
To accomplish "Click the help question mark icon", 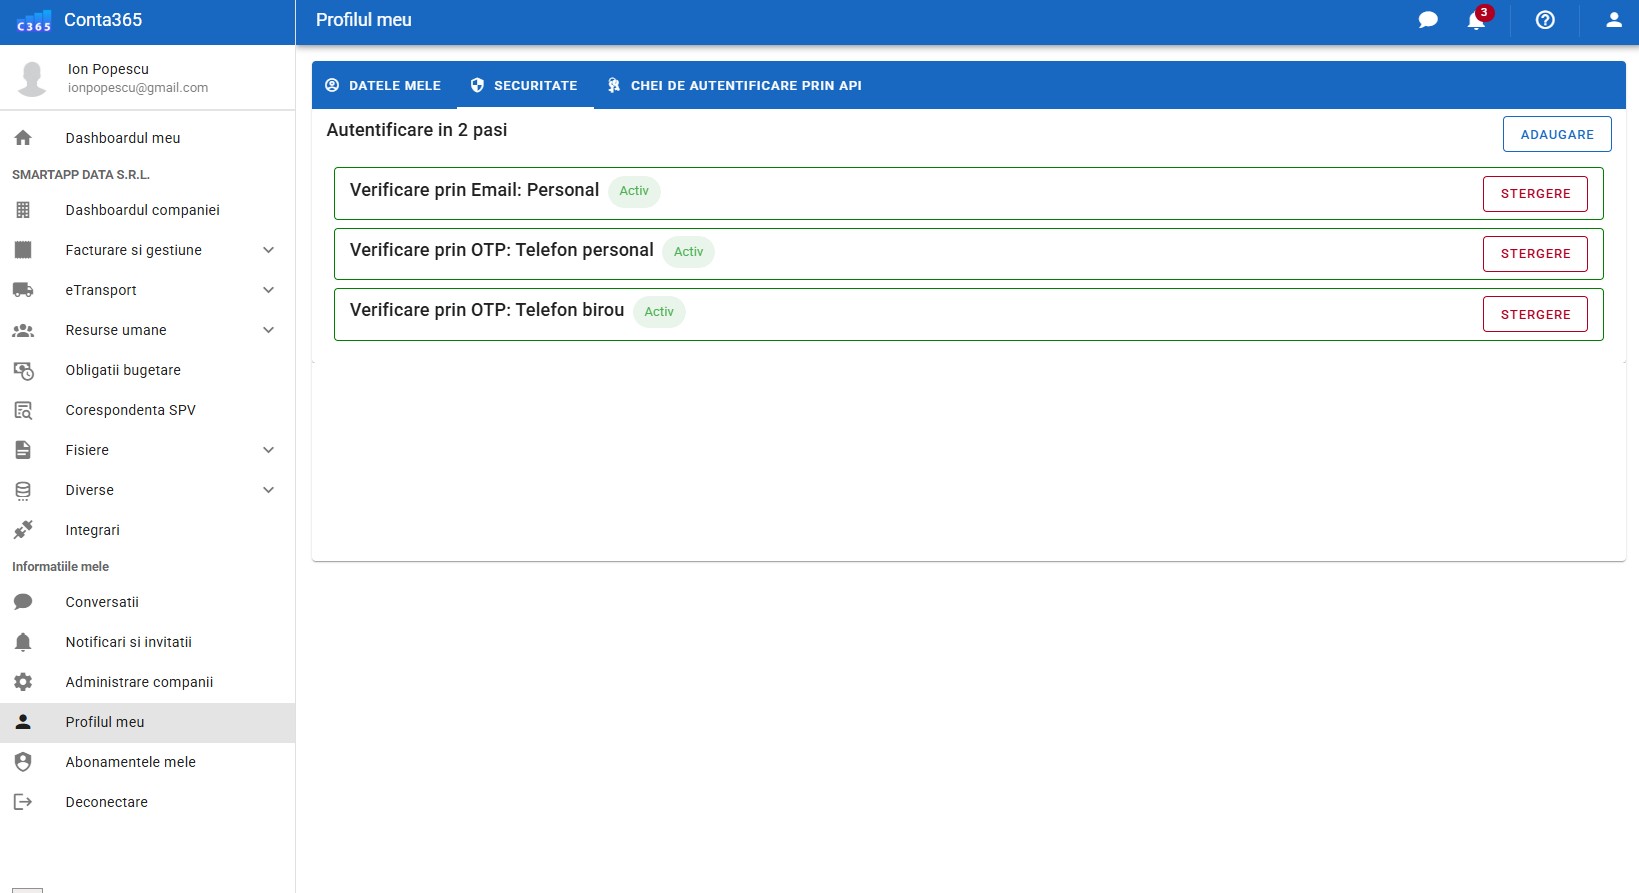I will (1545, 20).
